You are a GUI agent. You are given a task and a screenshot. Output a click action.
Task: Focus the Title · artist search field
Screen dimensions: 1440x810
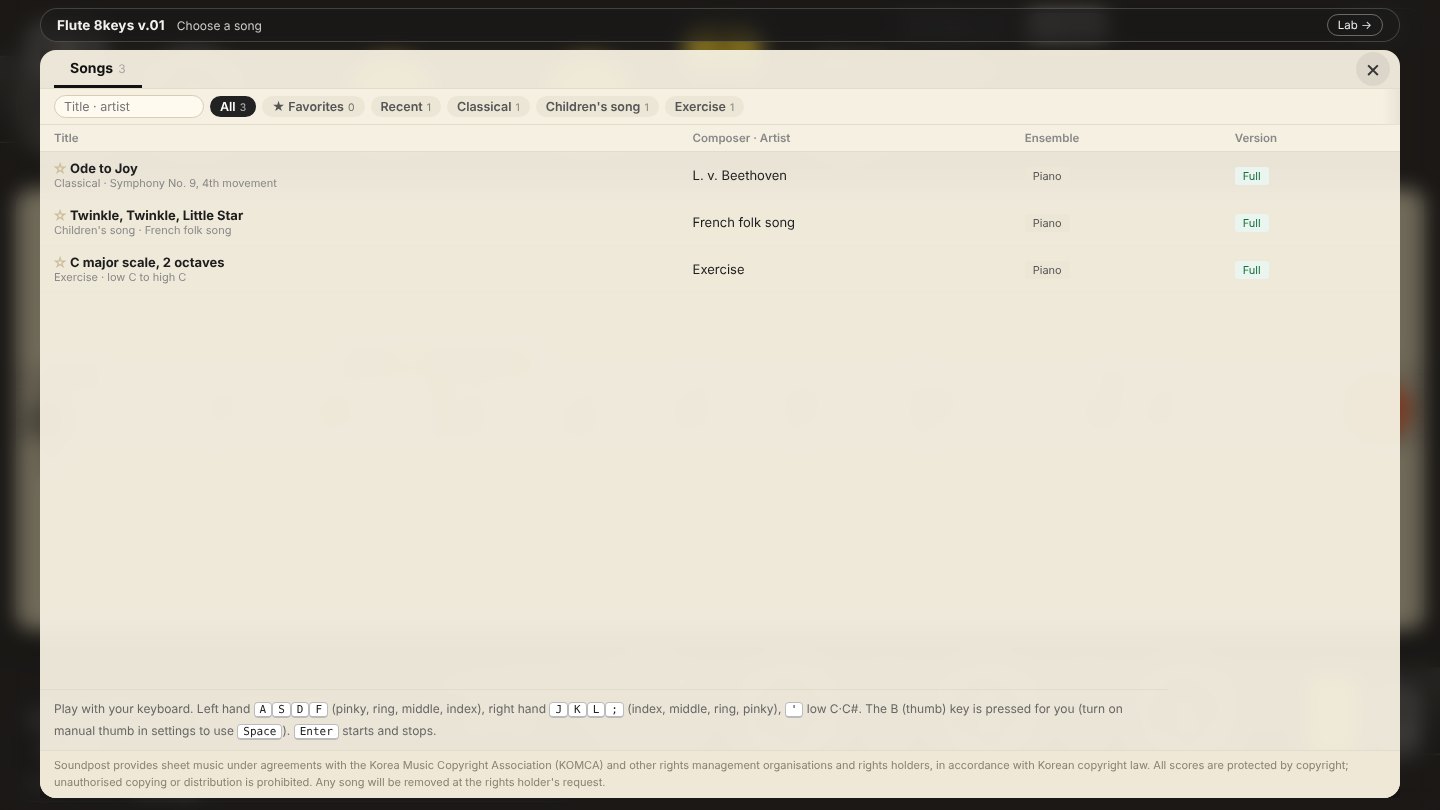(x=129, y=106)
